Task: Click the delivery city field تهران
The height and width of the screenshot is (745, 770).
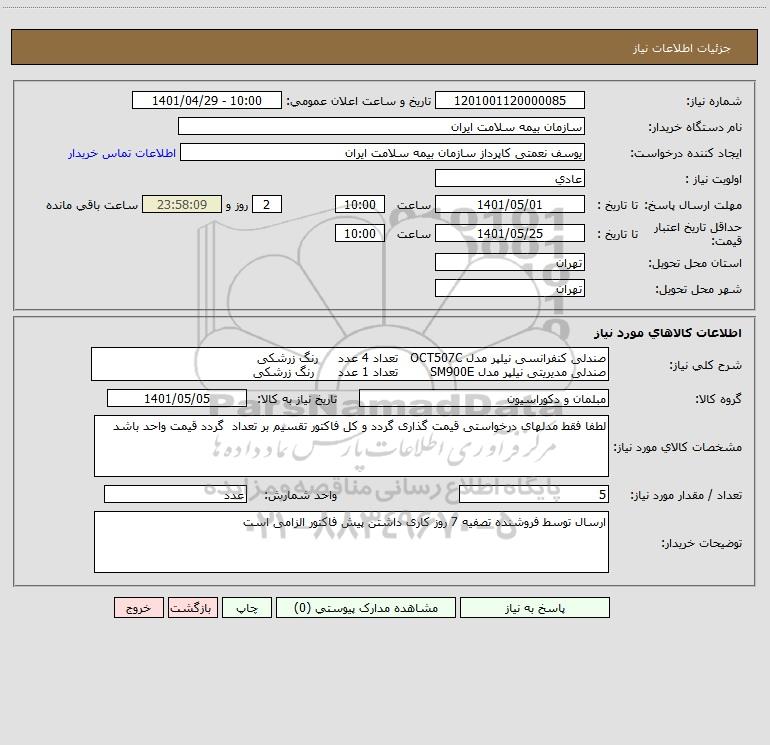Action: coord(510,288)
